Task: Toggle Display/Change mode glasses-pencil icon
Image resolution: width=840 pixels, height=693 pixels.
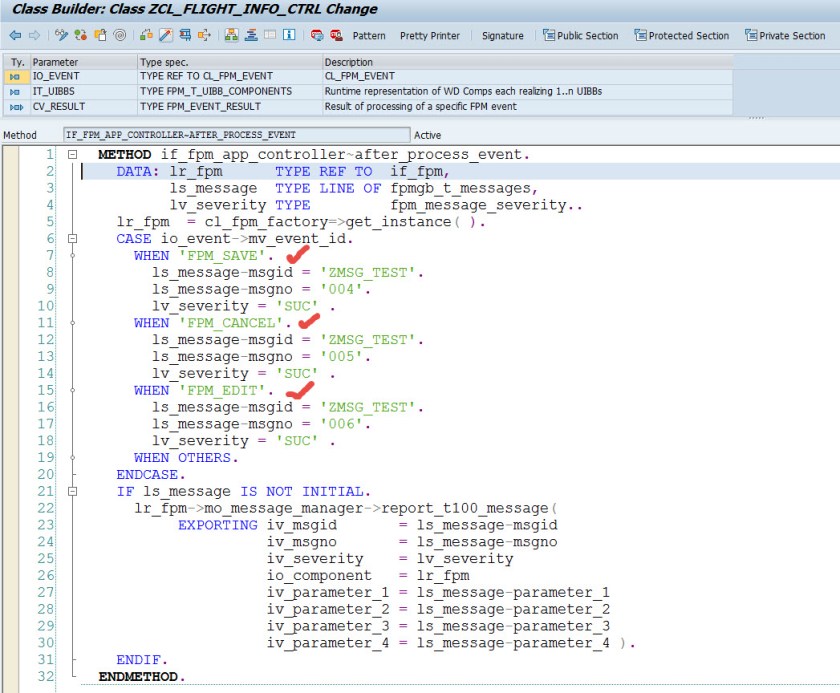Action: (62, 35)
